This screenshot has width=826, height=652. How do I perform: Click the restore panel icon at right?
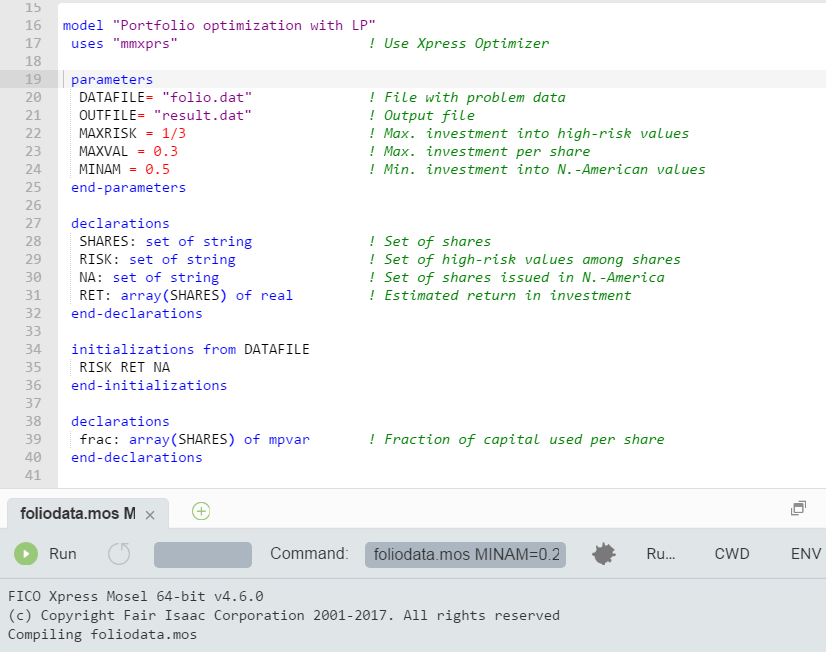click(799, 508)
